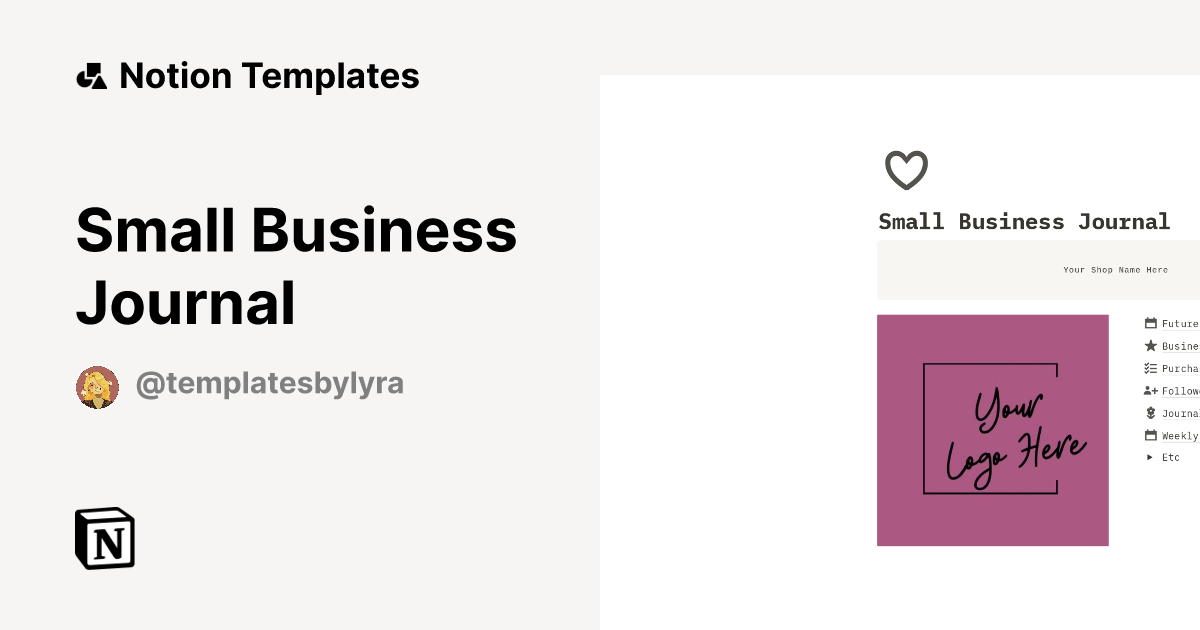Click the add-person icon next to Follow

click(x=1150, y=390)
